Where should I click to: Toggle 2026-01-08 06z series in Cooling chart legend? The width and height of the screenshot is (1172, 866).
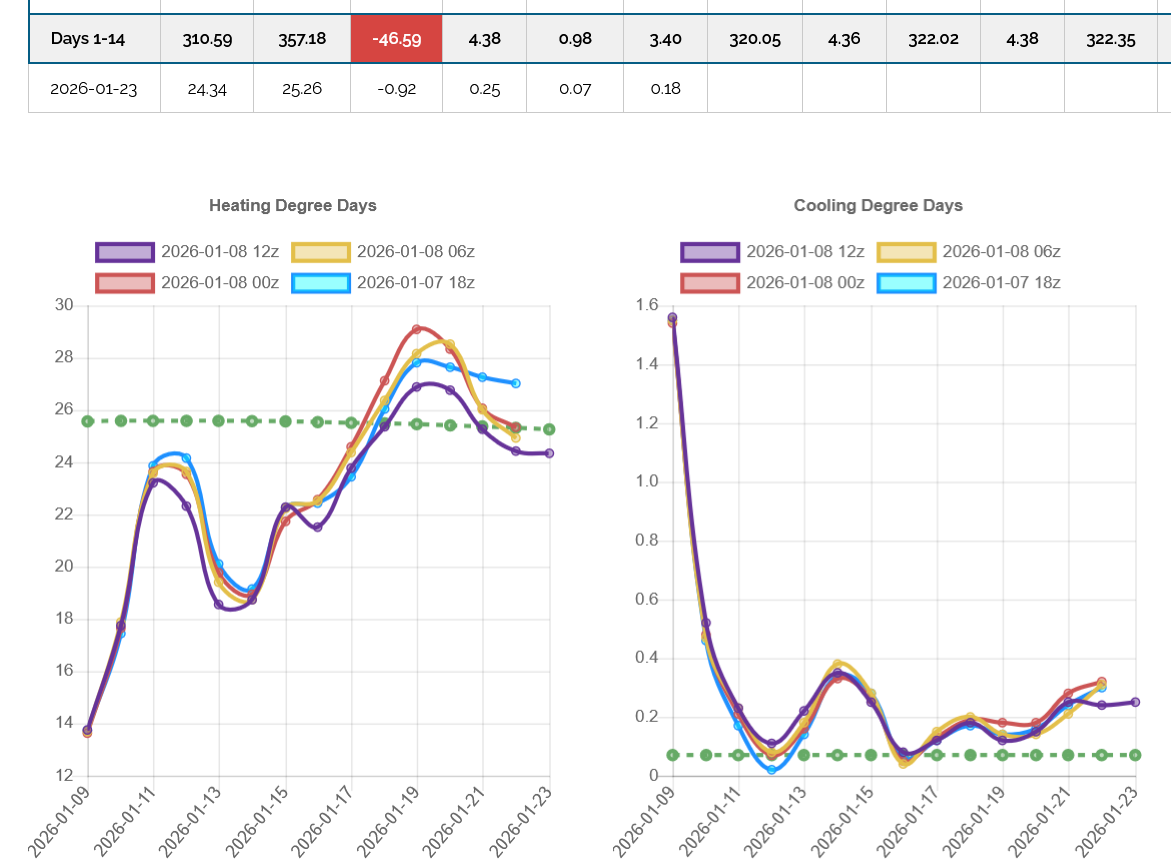906,251
